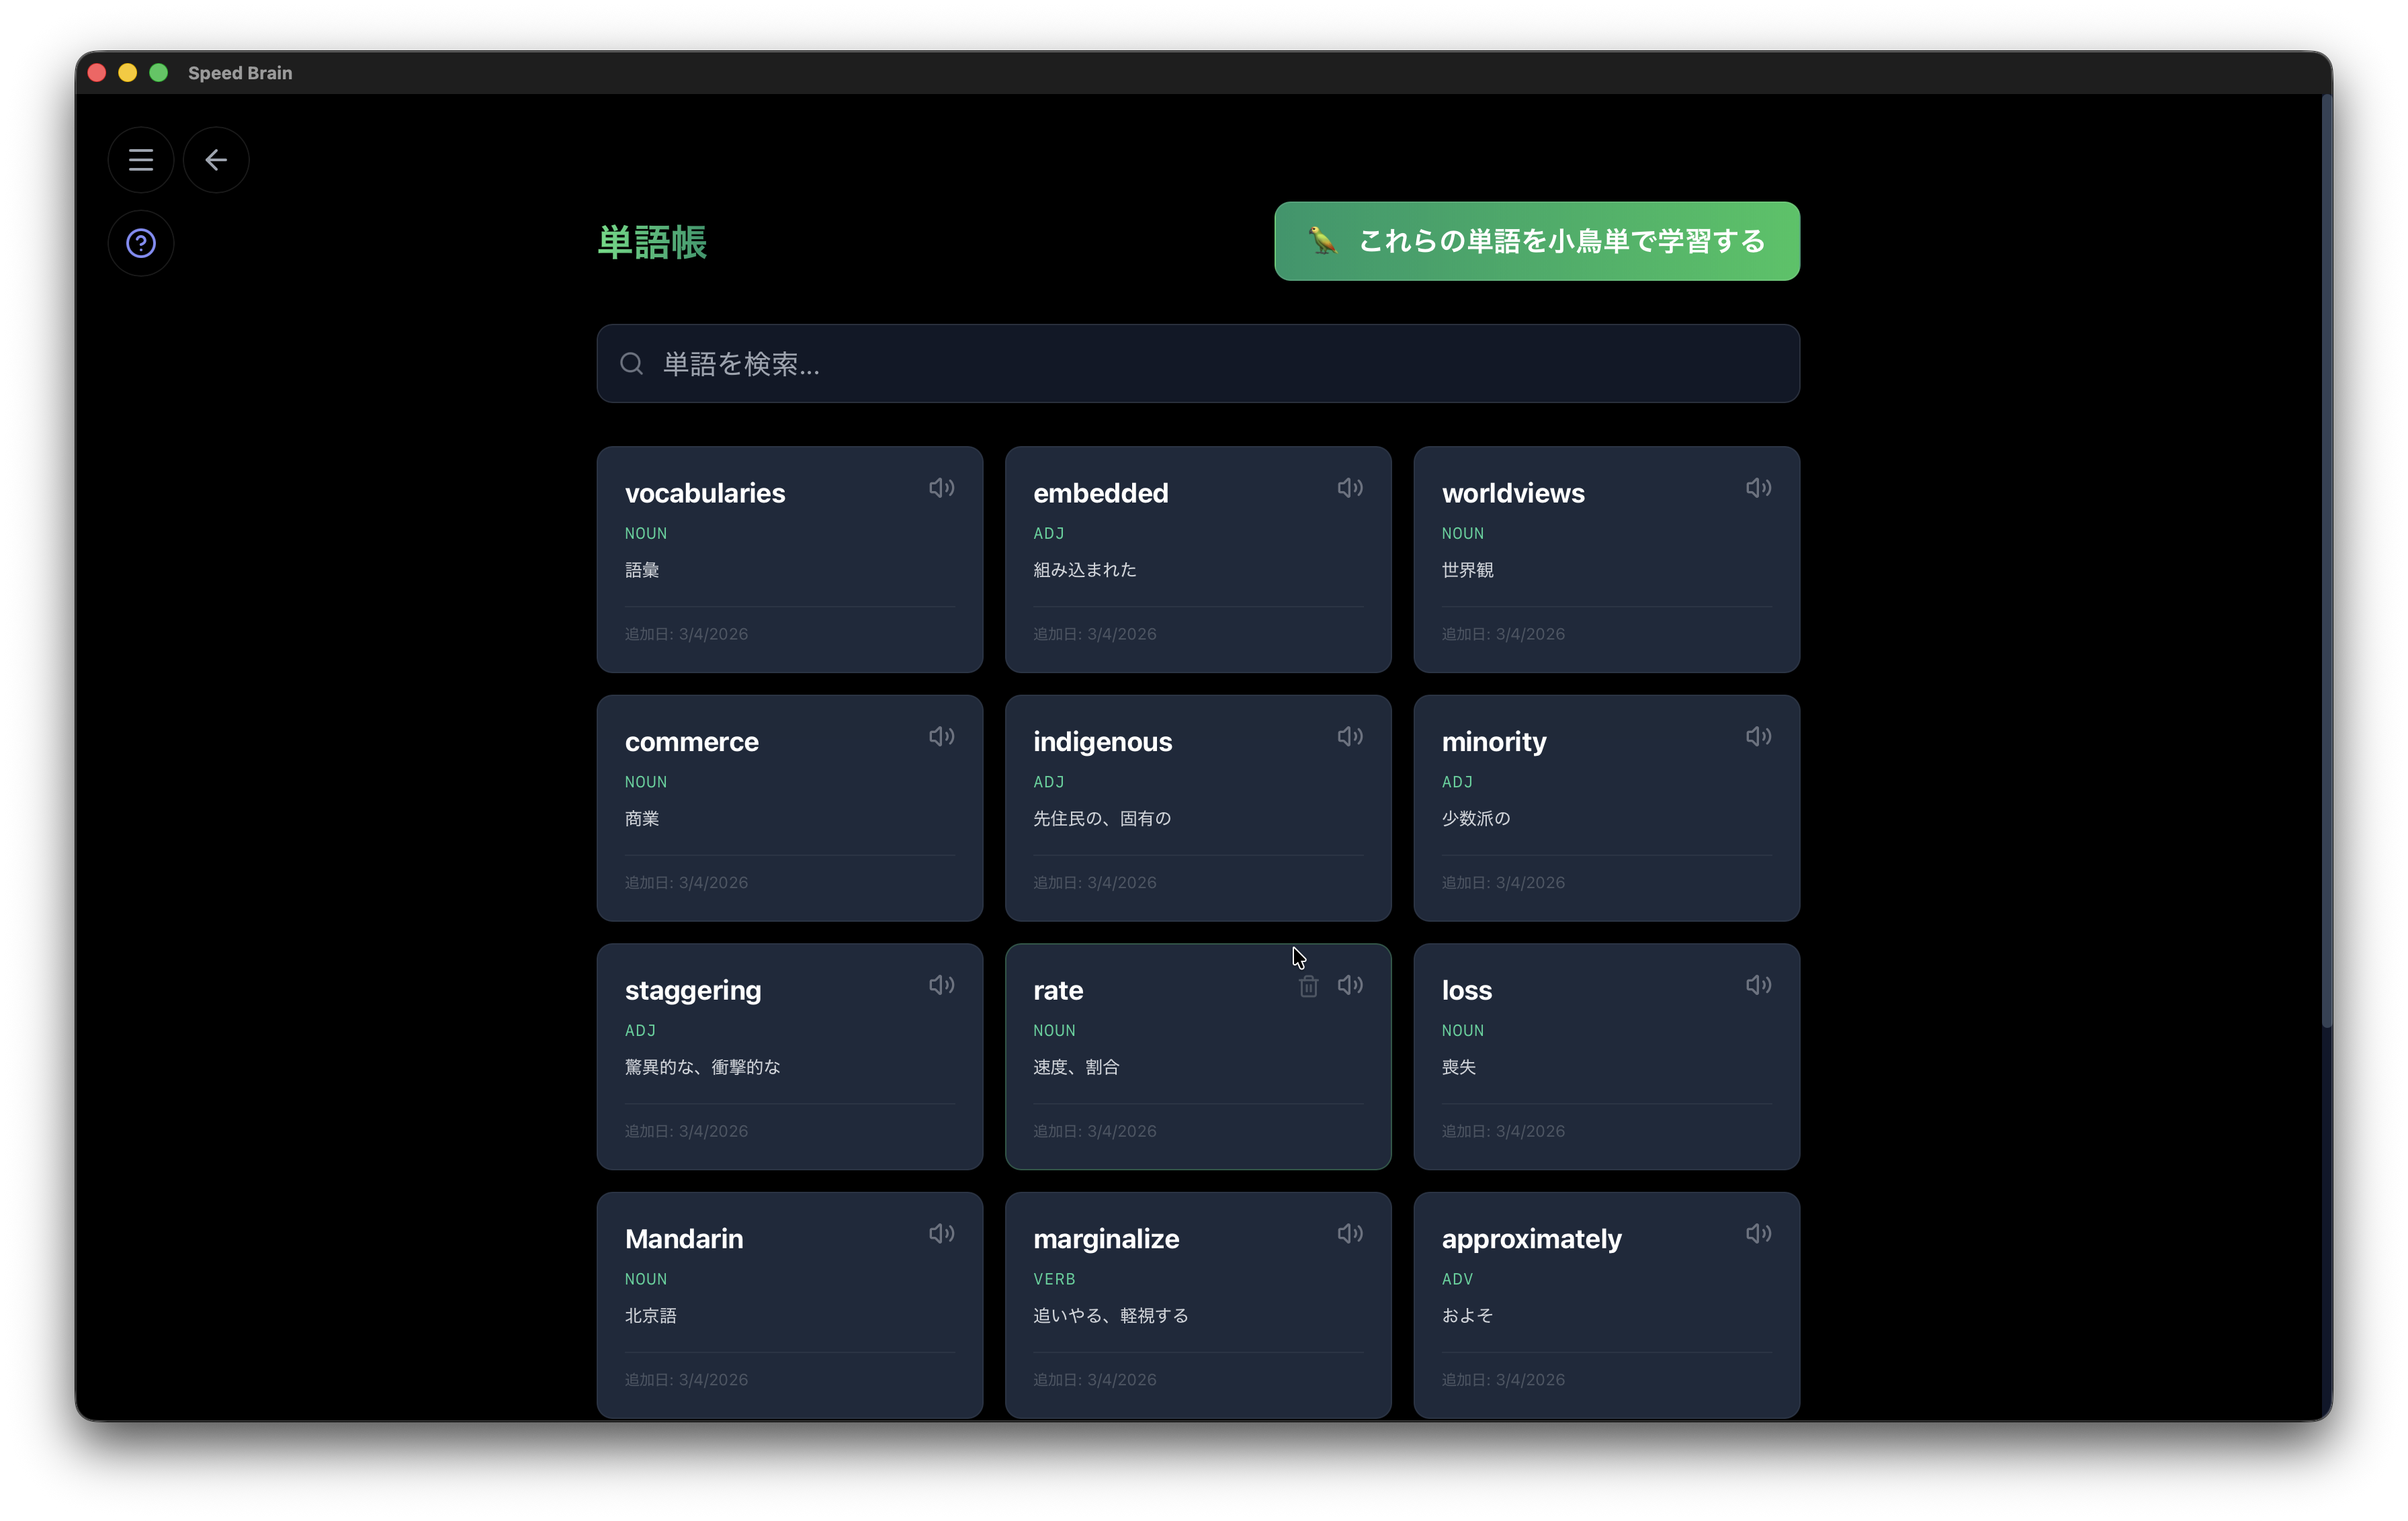Open the help question mark icon
2408x1521 pixels.
point(141,243)
